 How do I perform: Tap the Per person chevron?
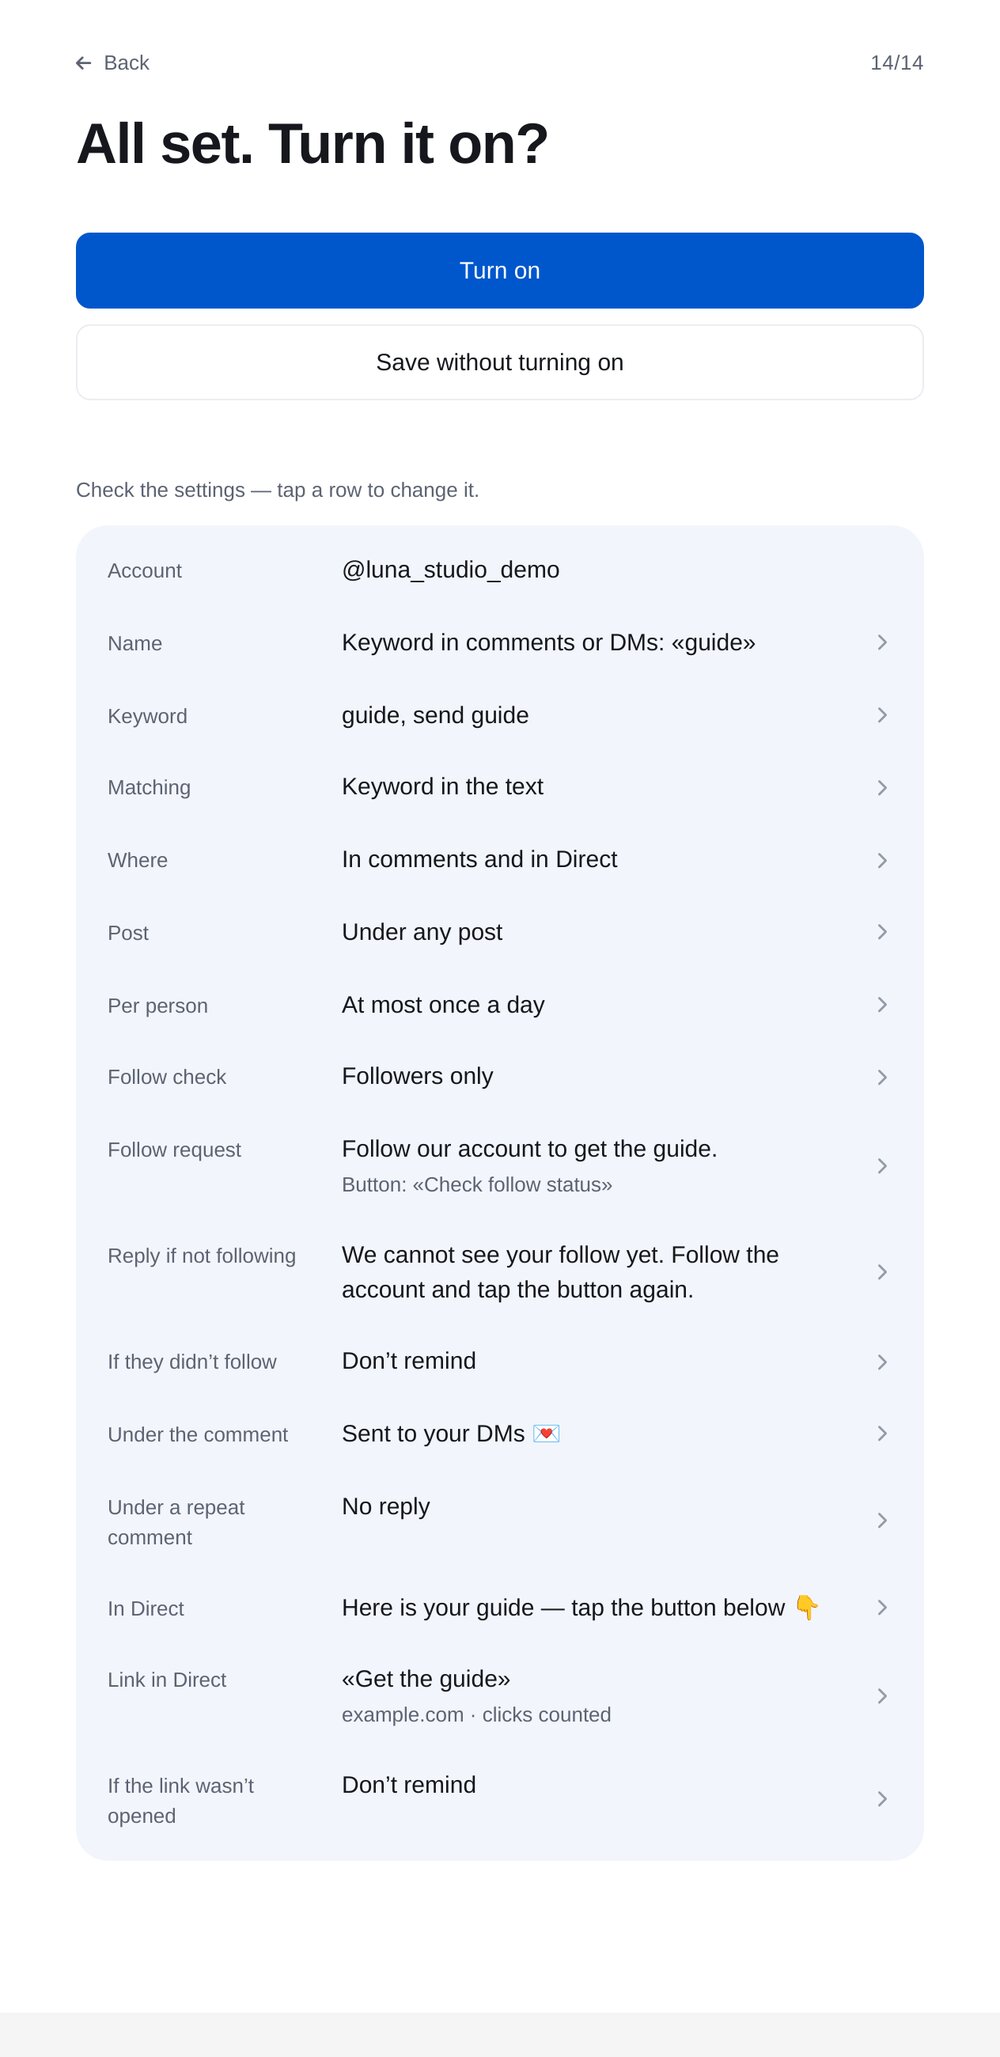point(882,1005)
